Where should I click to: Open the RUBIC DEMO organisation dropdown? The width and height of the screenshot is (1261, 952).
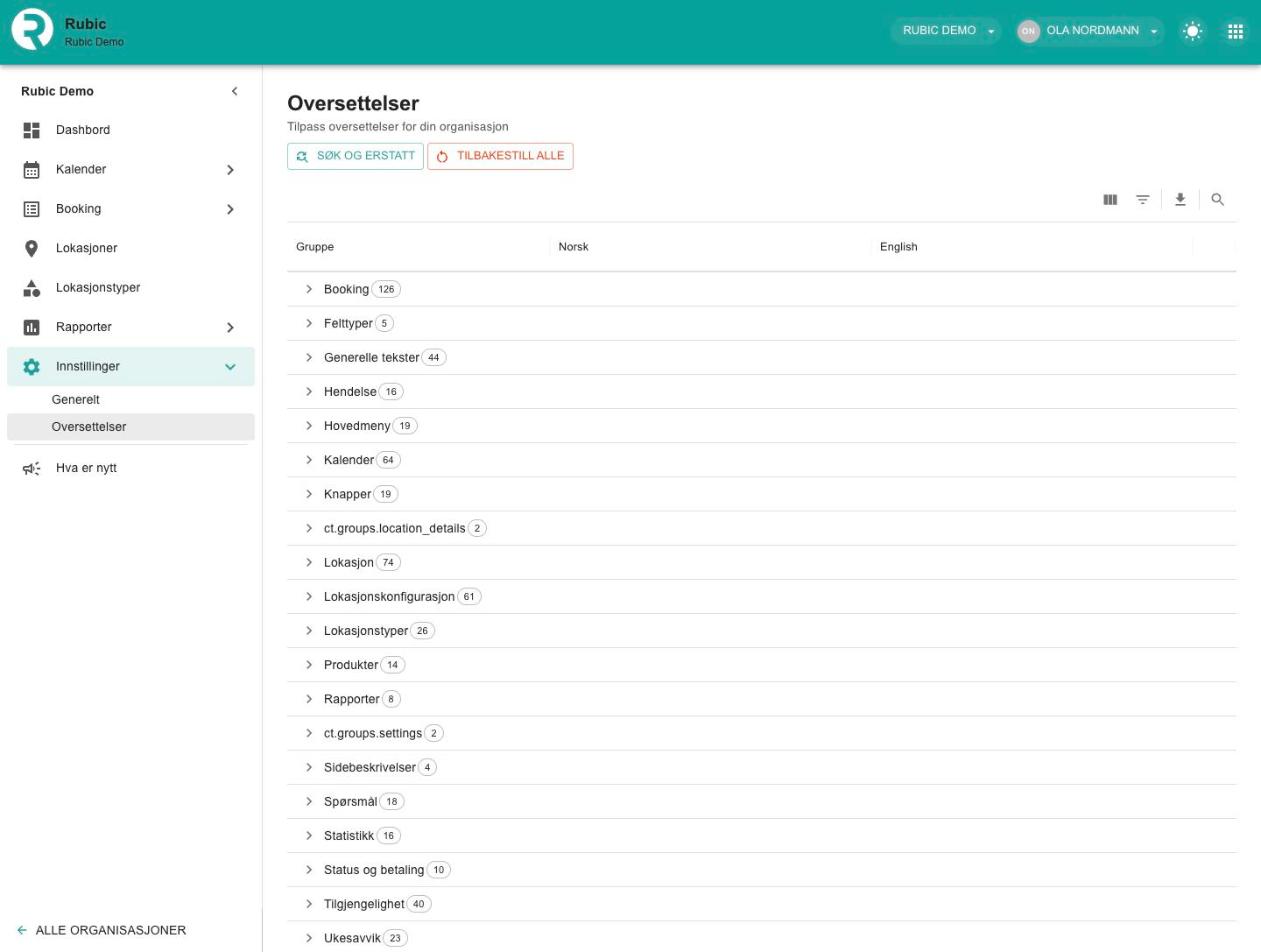coord(946,31)
